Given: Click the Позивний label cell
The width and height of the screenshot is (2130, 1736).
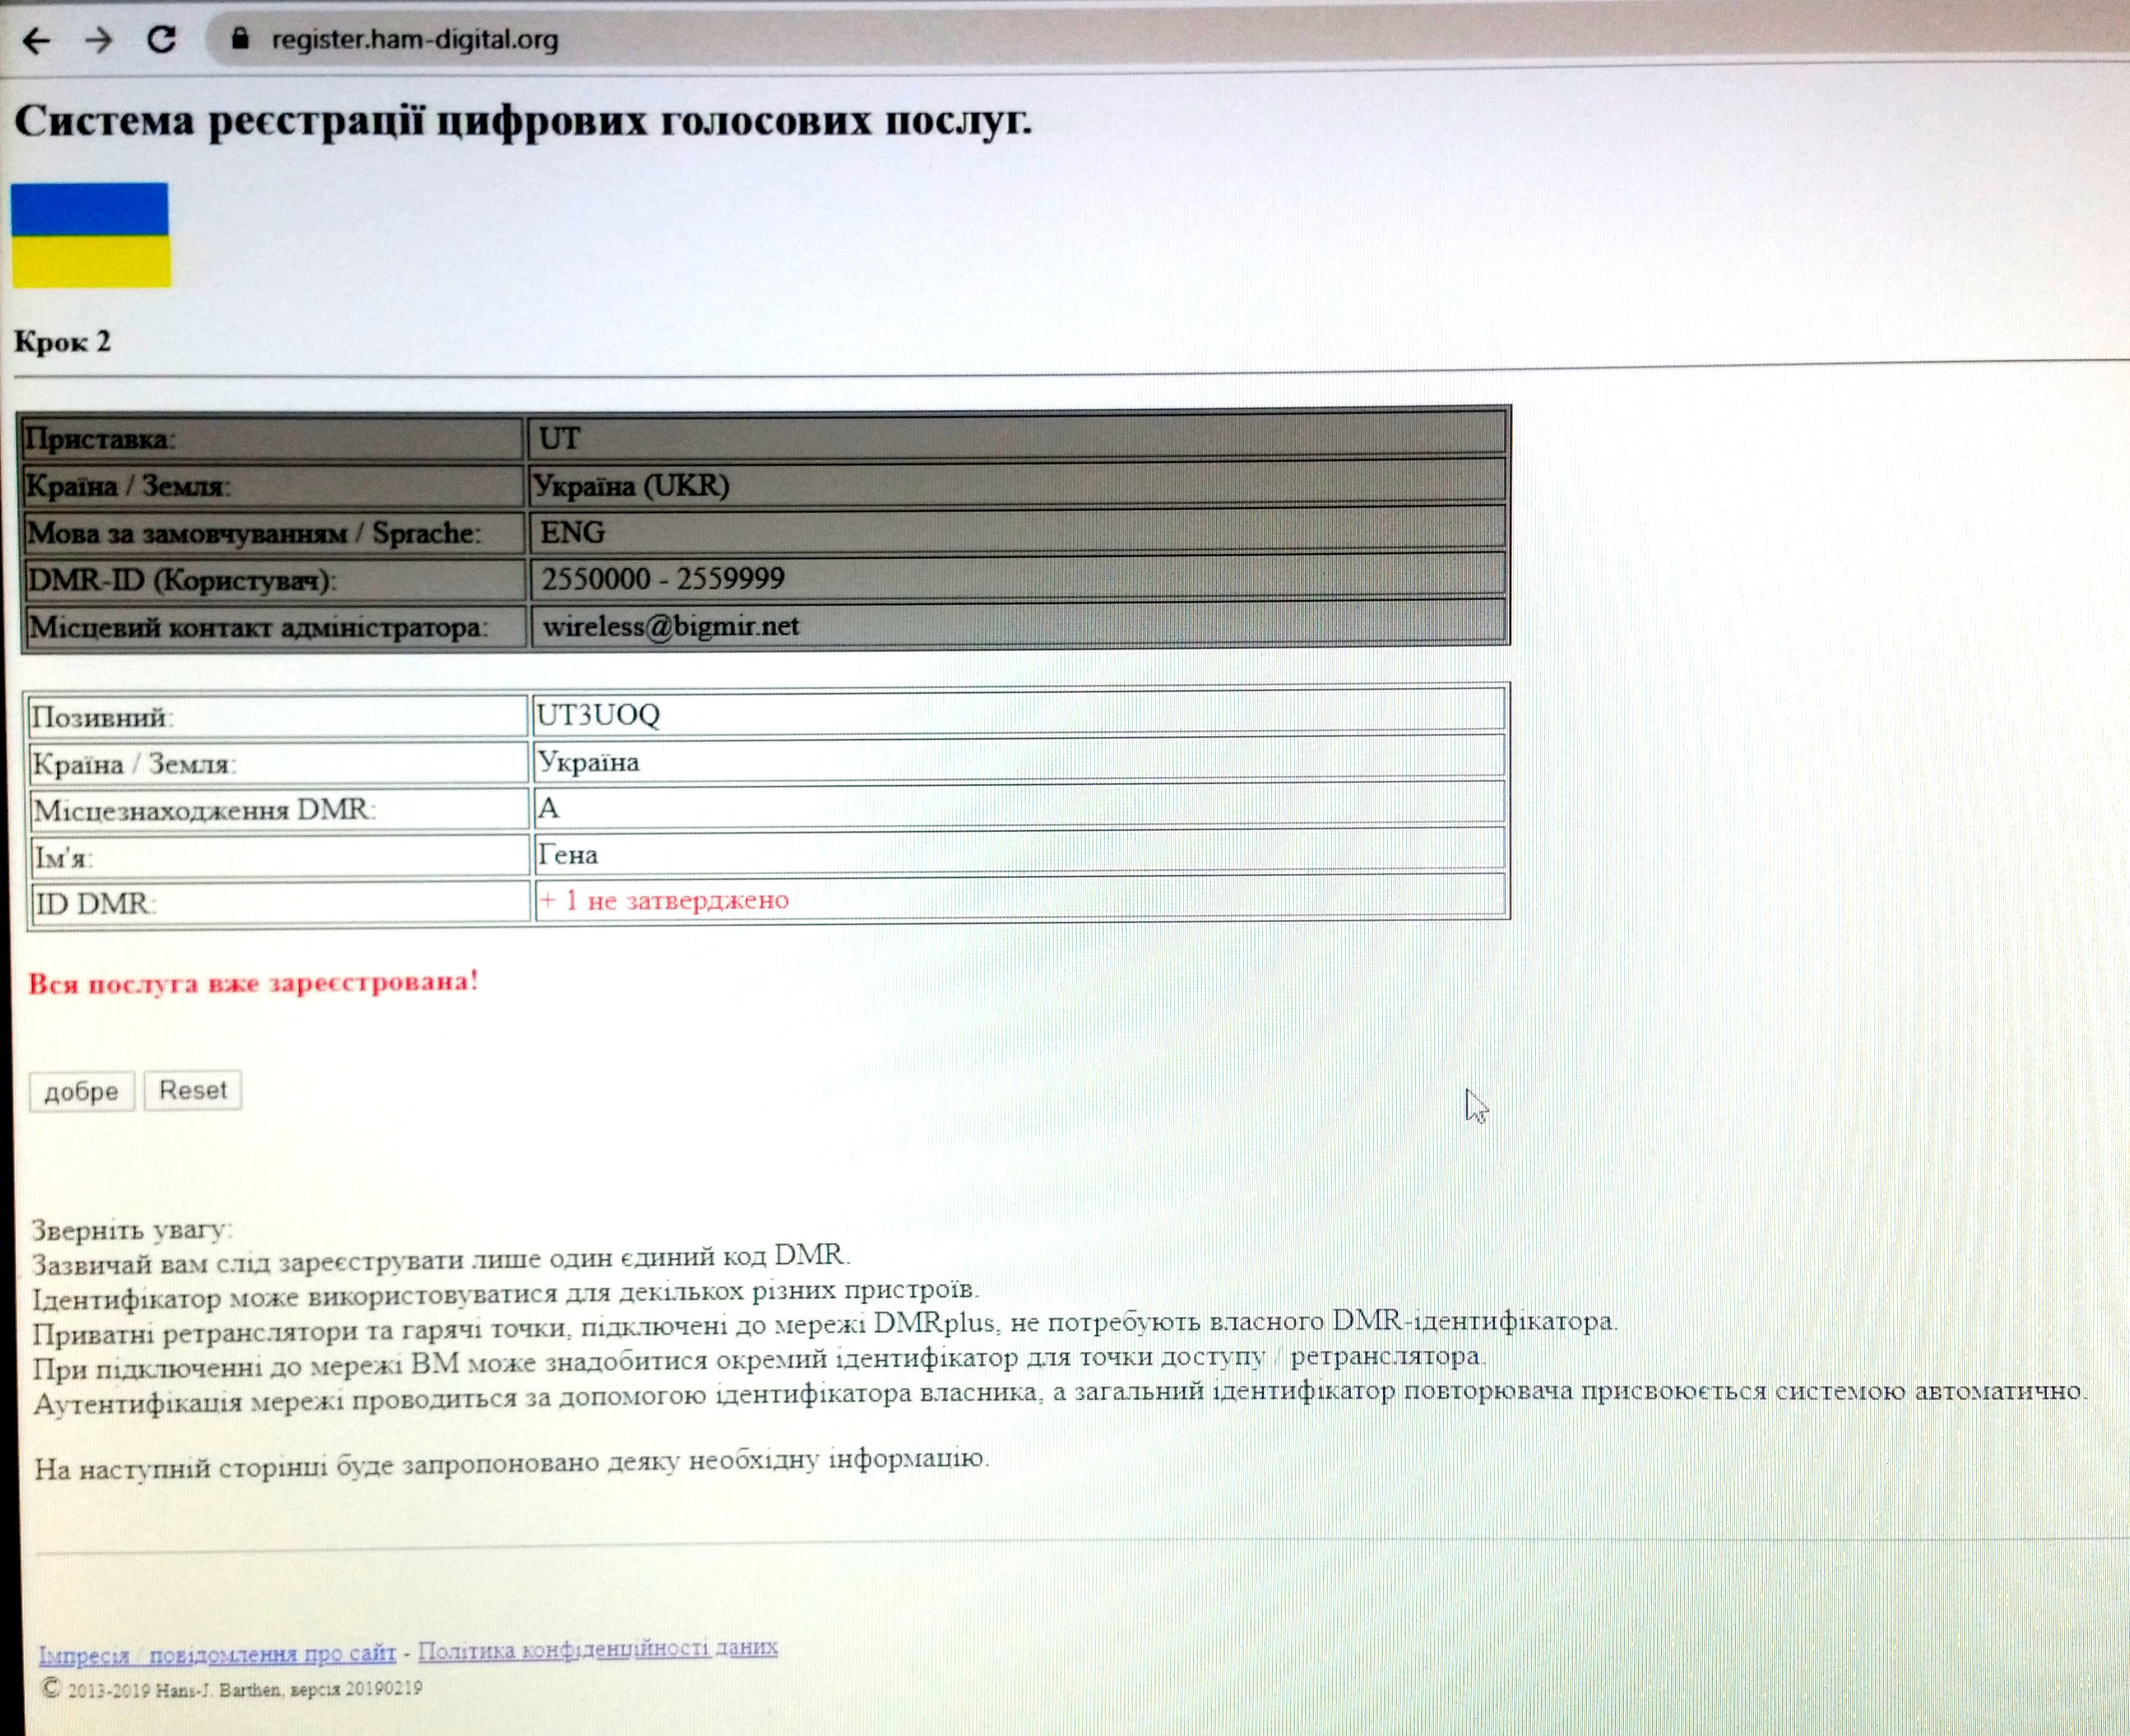Looking at the screenshot, I should coord(278,716).
